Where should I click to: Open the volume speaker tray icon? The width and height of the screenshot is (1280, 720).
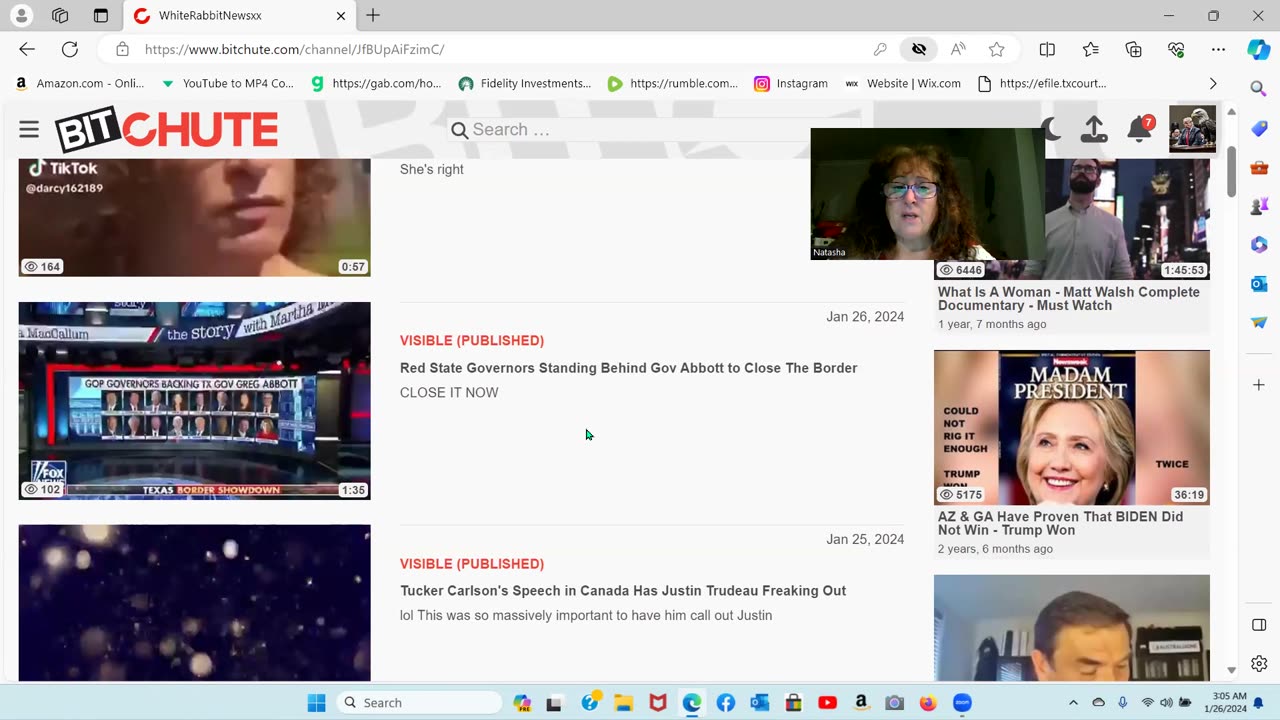point(1166,703)
